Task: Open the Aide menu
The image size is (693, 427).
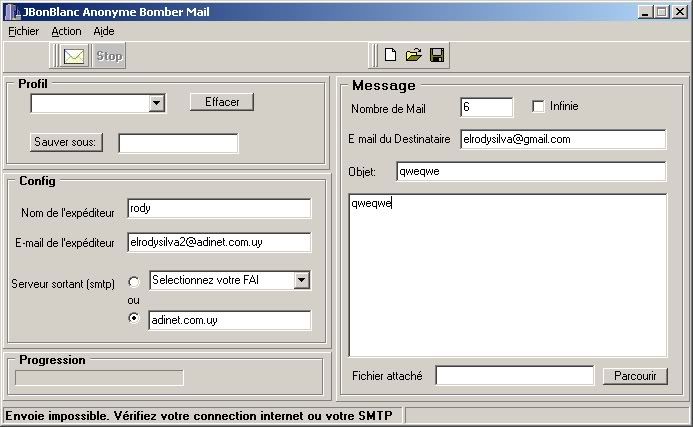Action: tap(104, 31)
